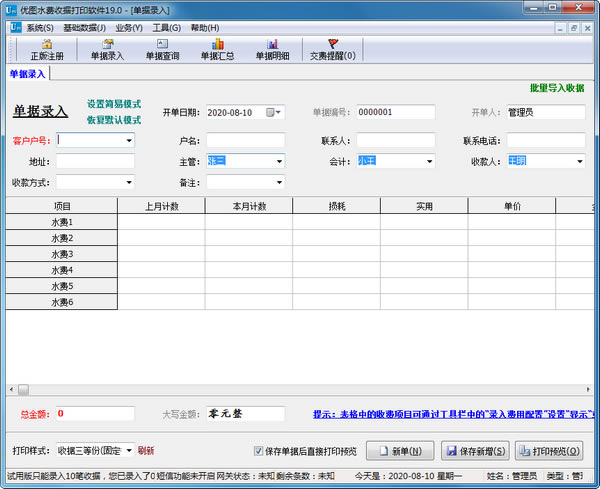
Task: Click the 单据汇总 chart icon
Action: pos(217,50)
